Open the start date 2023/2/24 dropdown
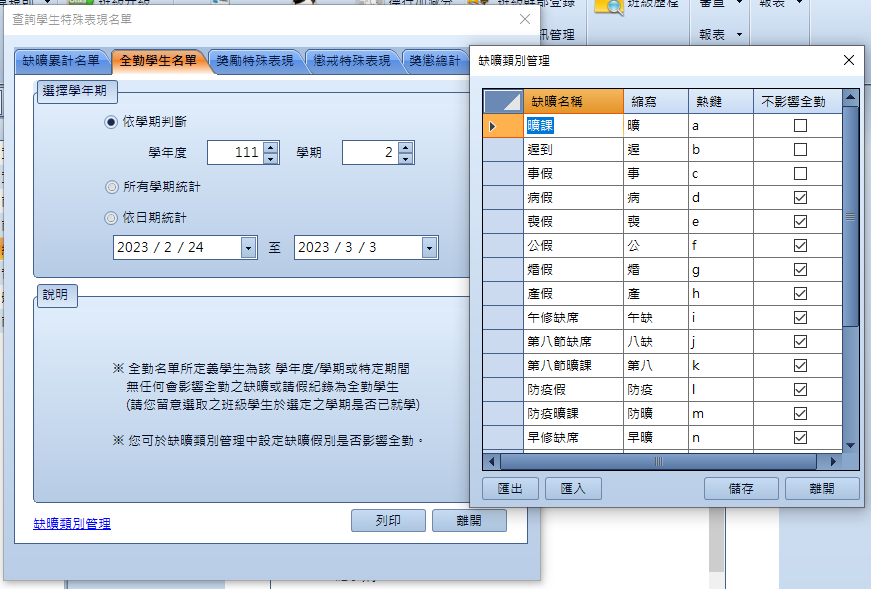871x589 pixels. tap(248, 248)
